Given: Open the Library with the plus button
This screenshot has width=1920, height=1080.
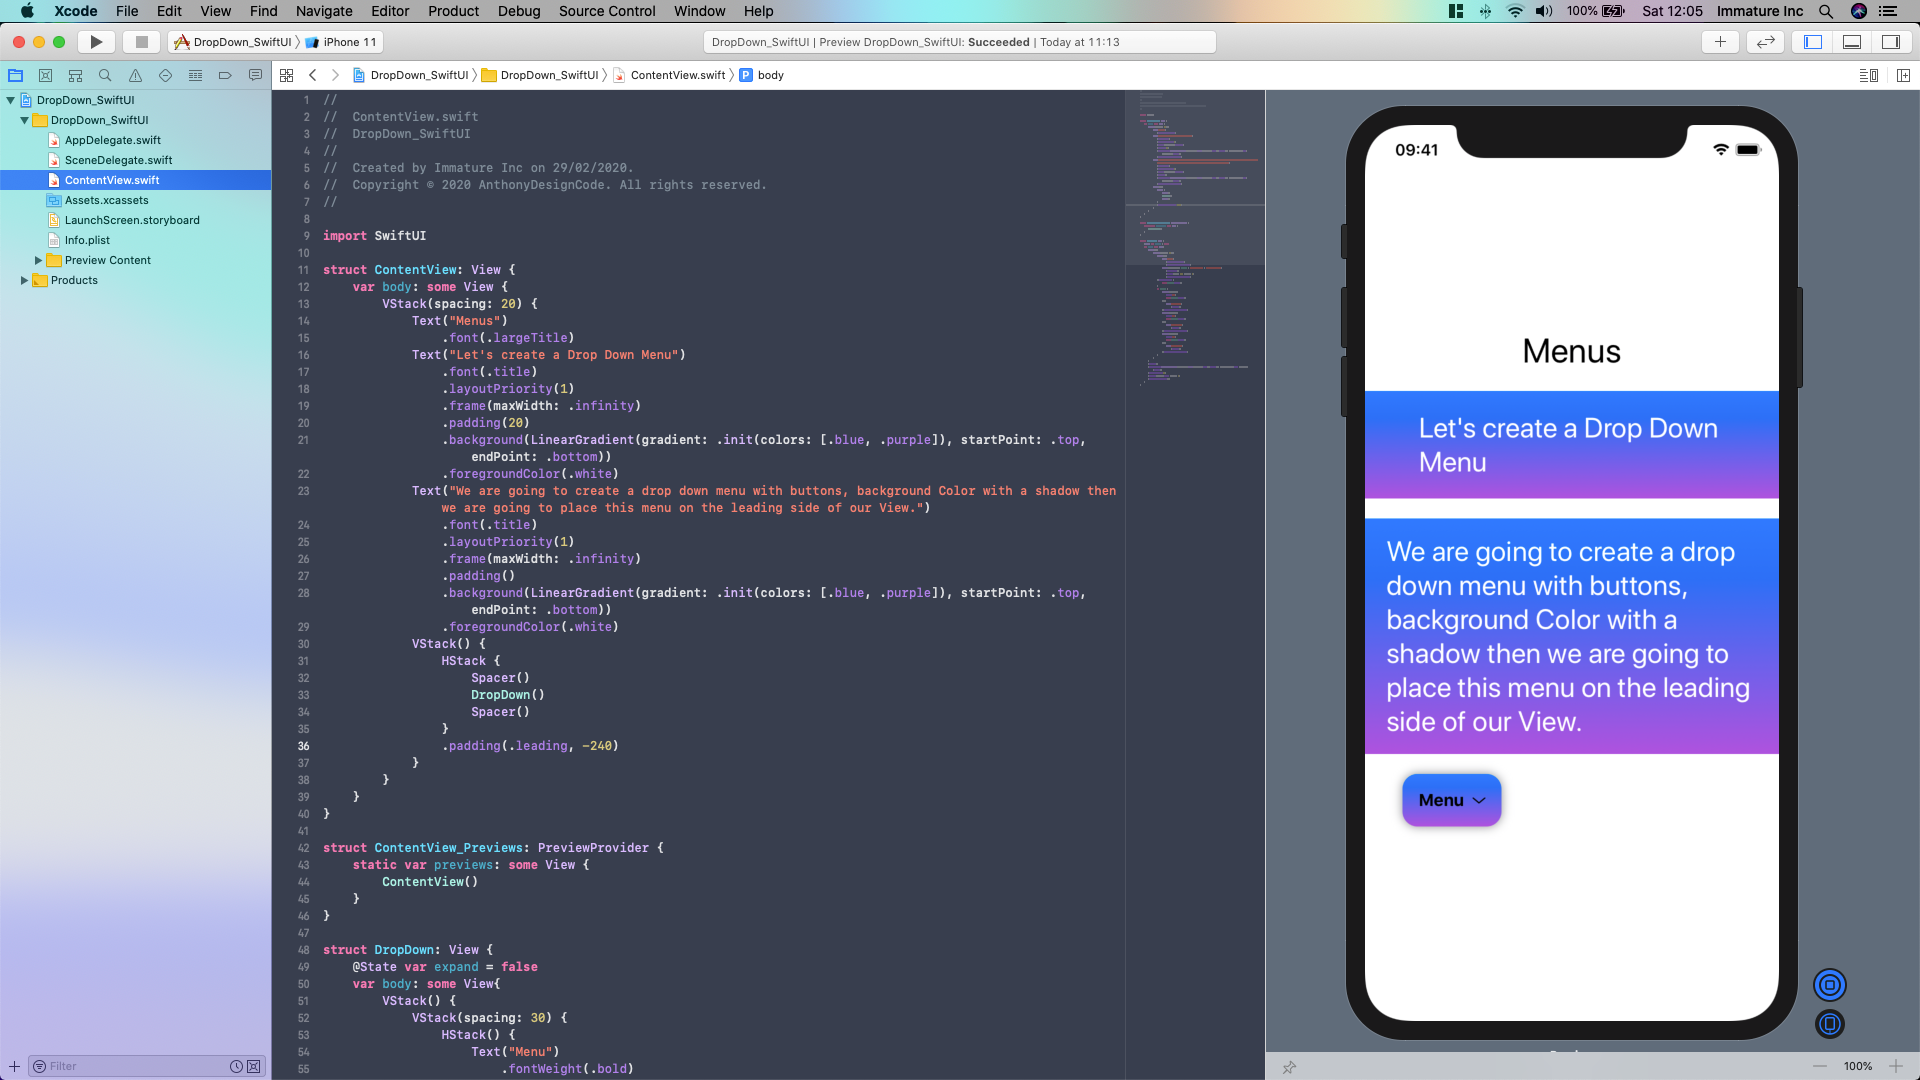Looking at the screenshot, I should (1719, 42).
